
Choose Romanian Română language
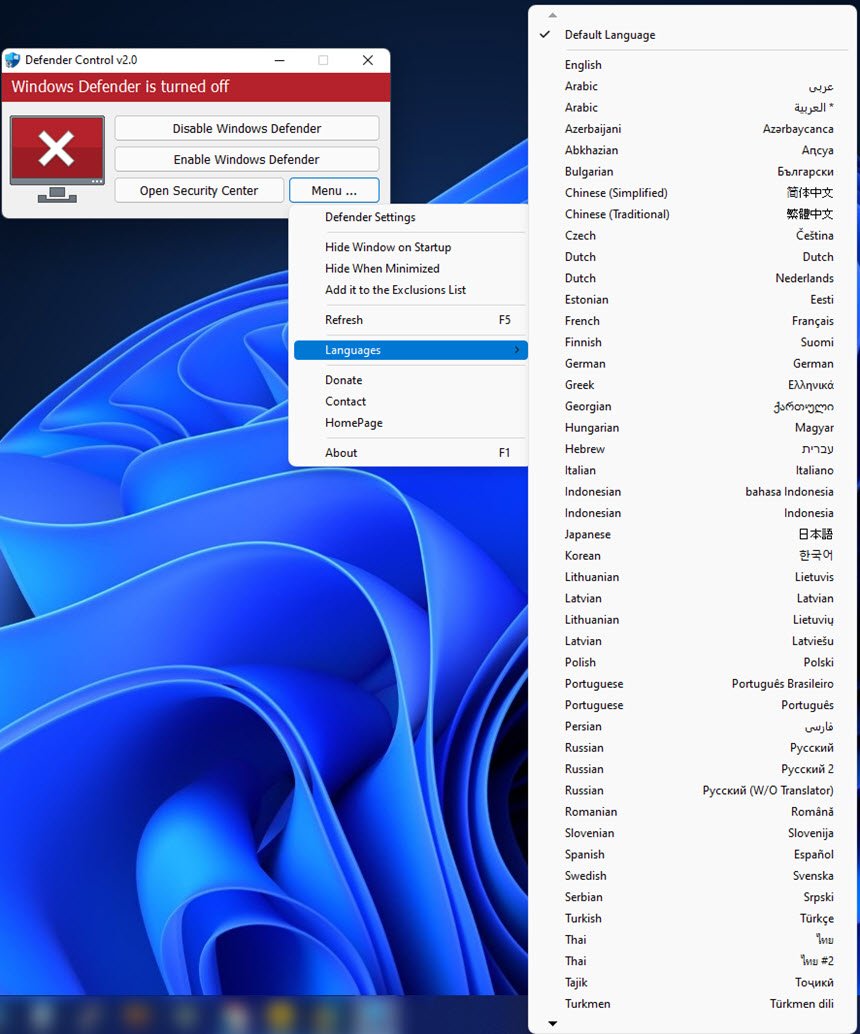[692, 812]
